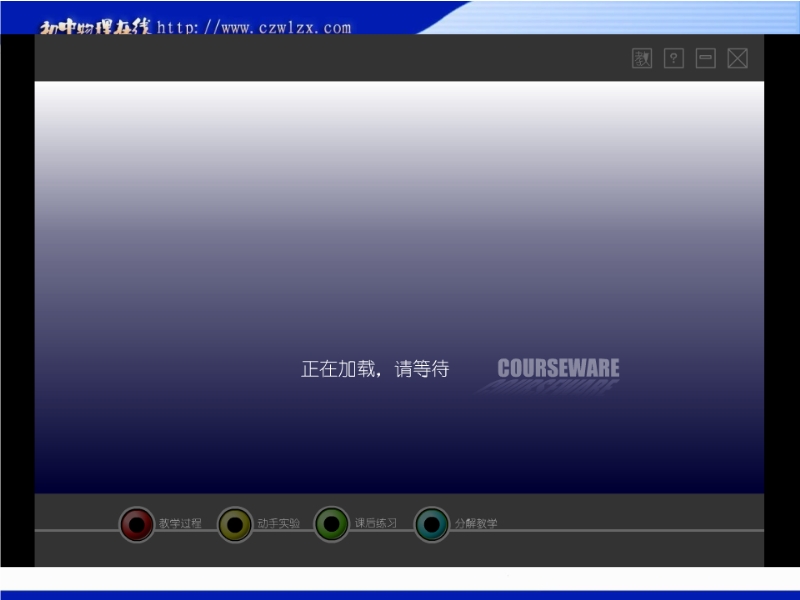Viewport: 800px width, 600px height.
Task: Close the courseware using the X box icon
Action: click(x=737, y=59)
